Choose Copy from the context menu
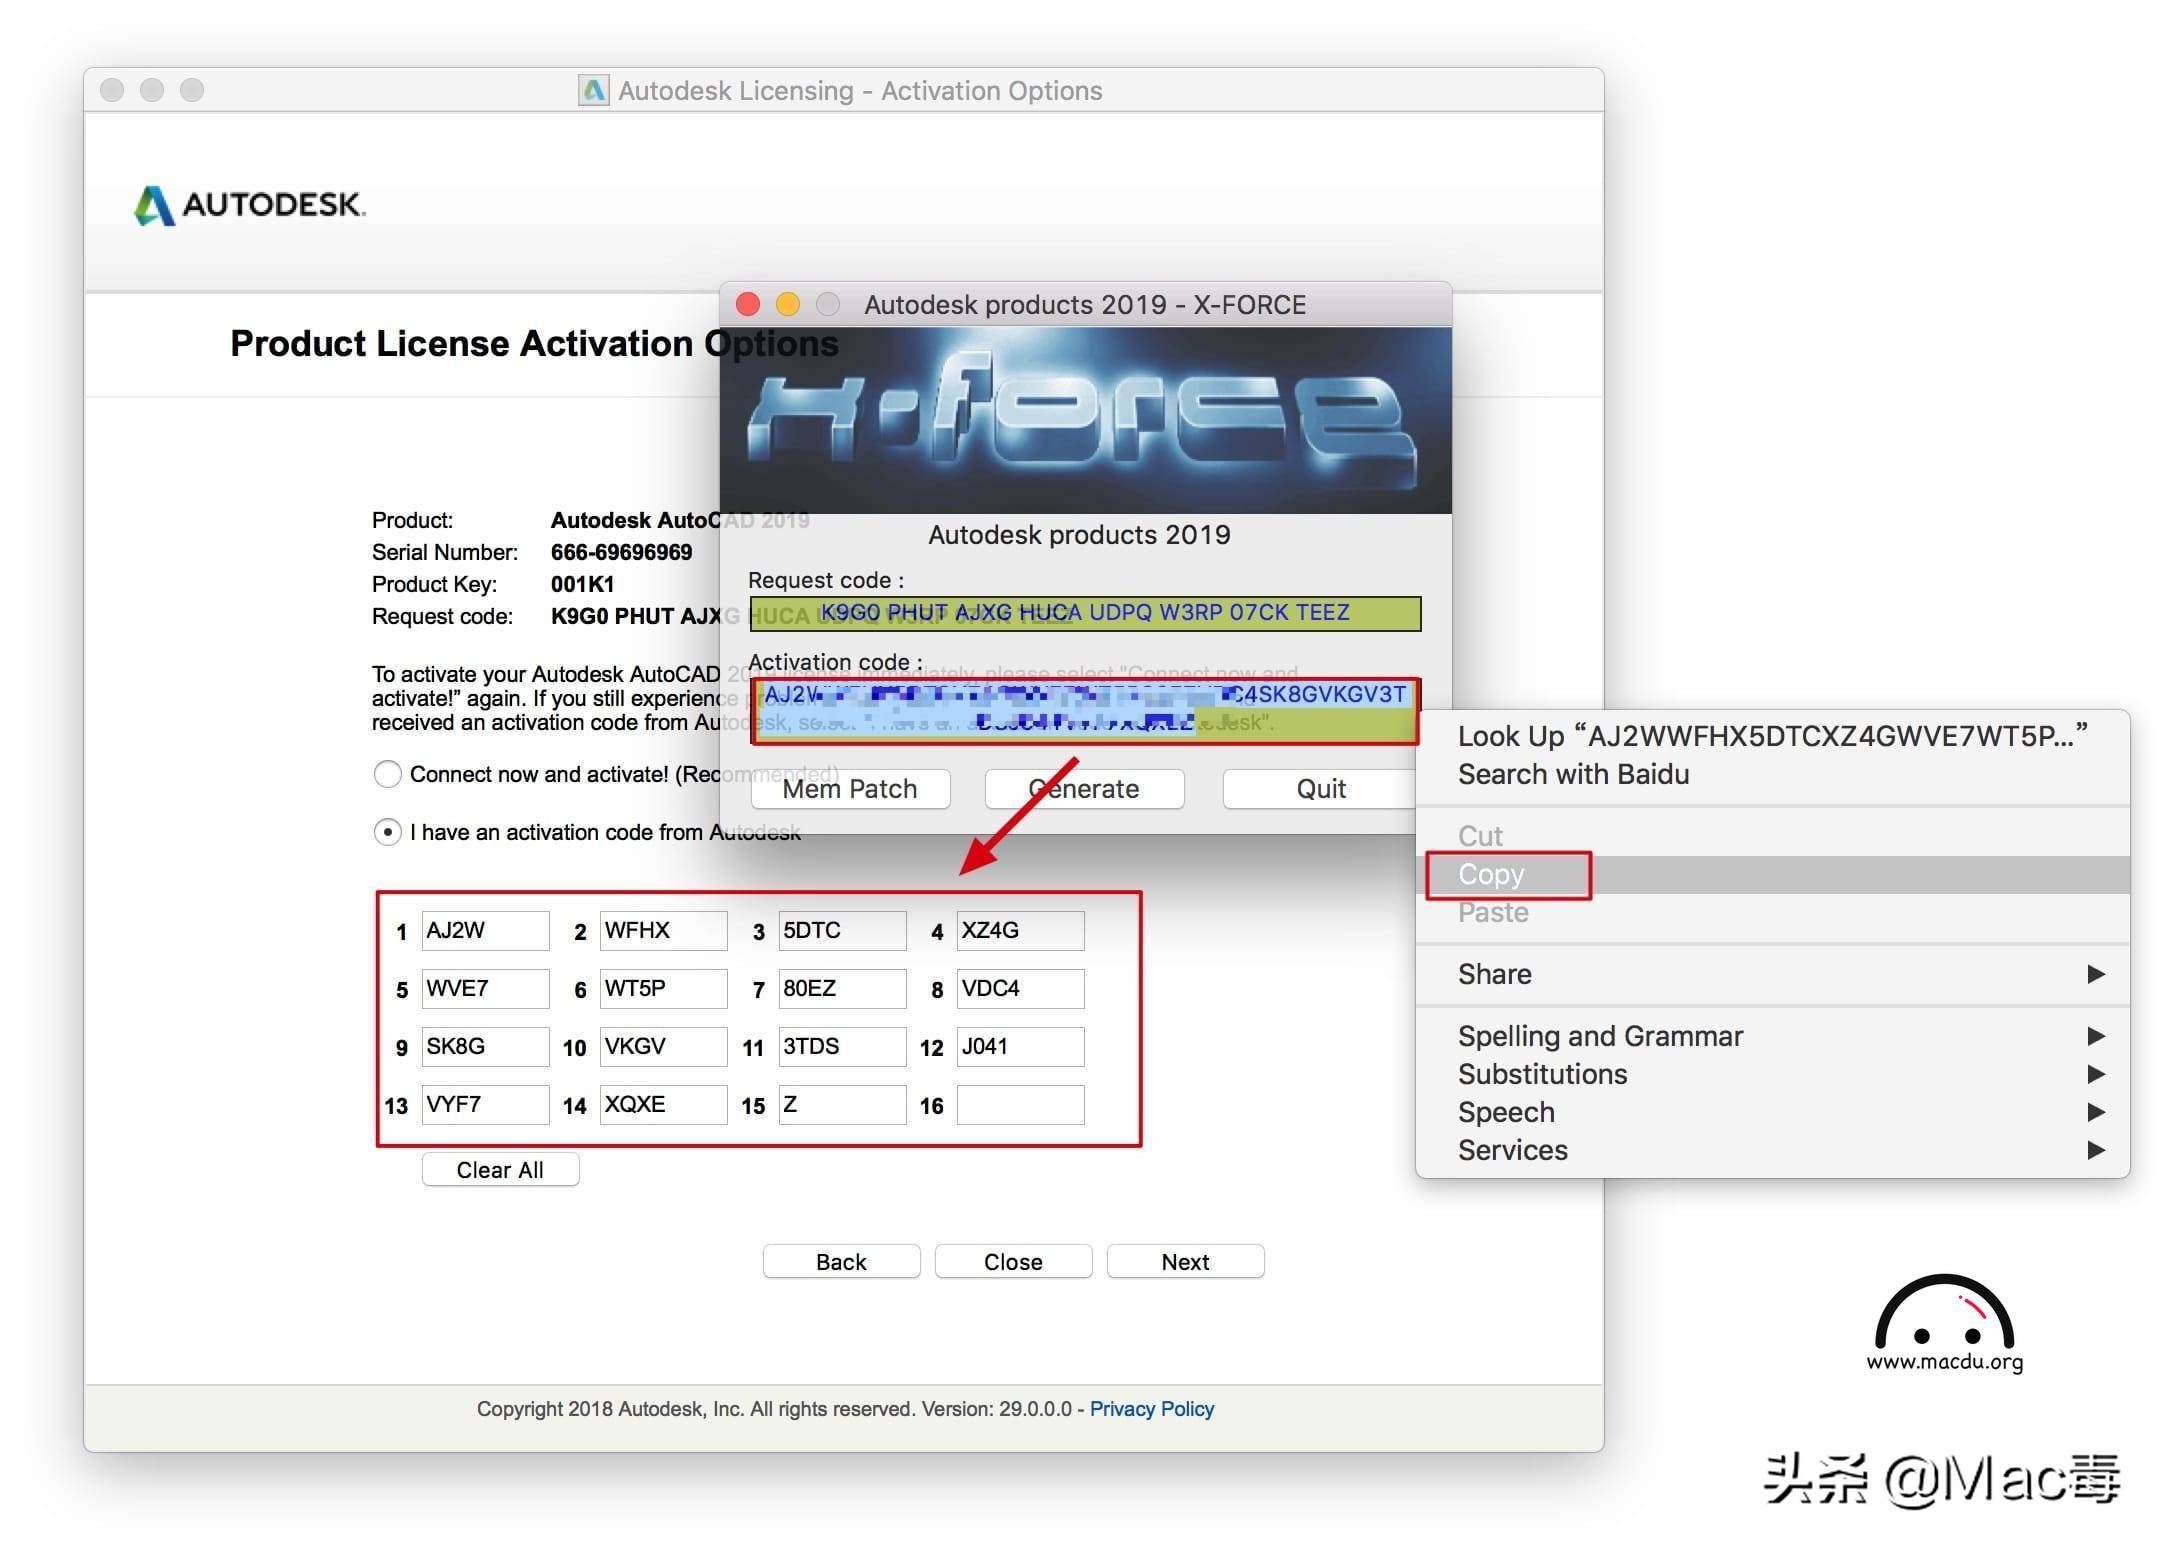The height and width of the screenshot is (1552, 2164). point(1491,874)
